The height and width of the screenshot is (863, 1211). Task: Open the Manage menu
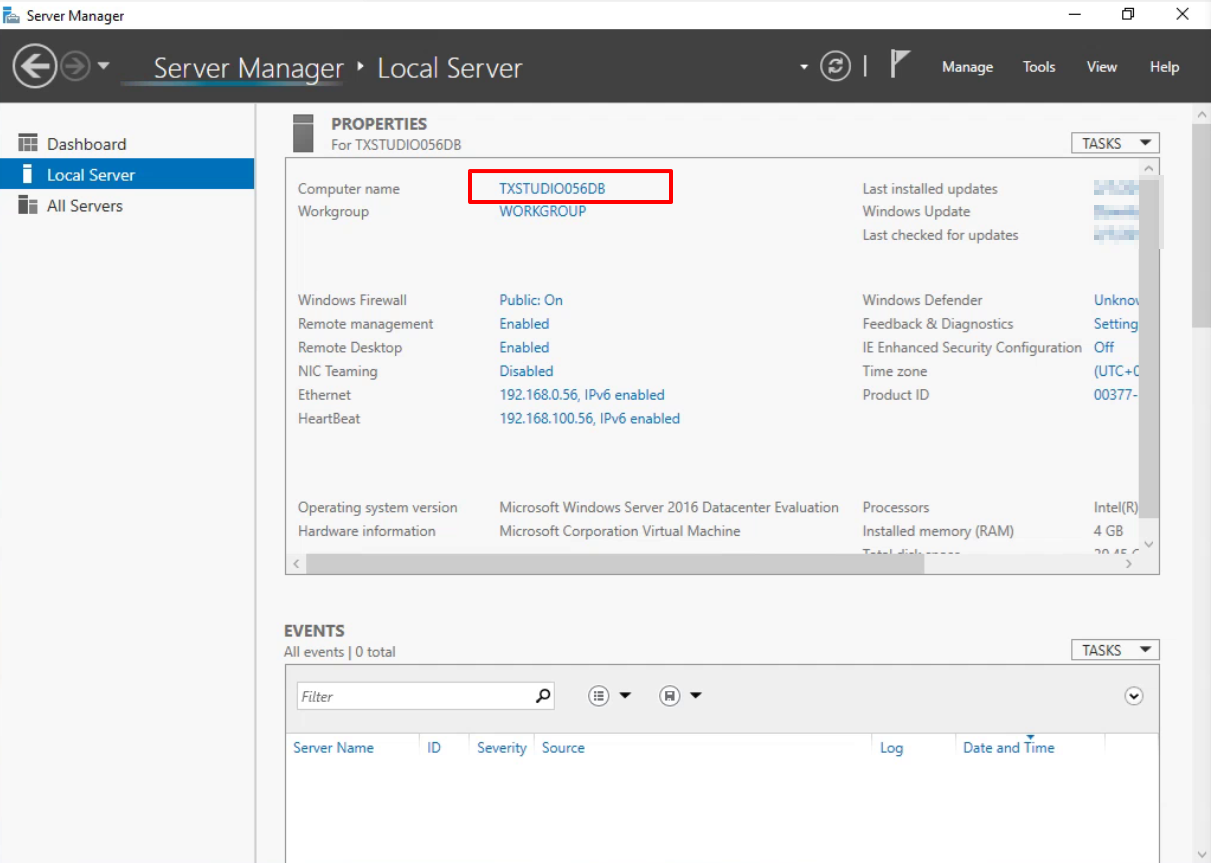pyautogui.click(x=967, y=67)
